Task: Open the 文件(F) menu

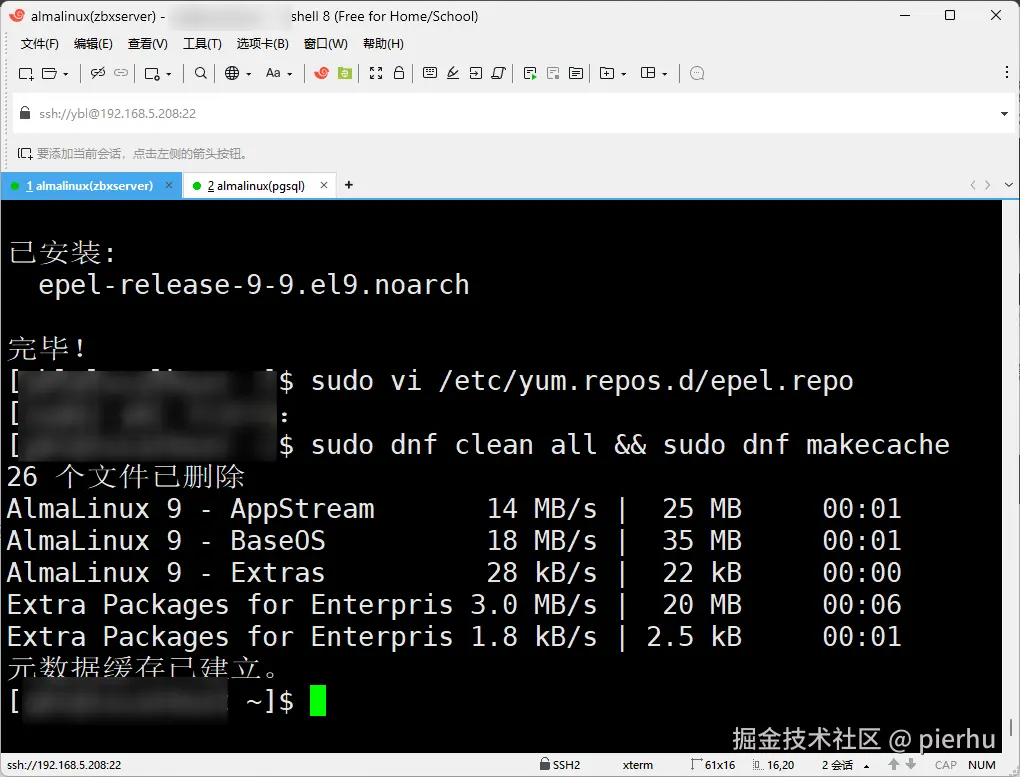Action: [40, 44]
